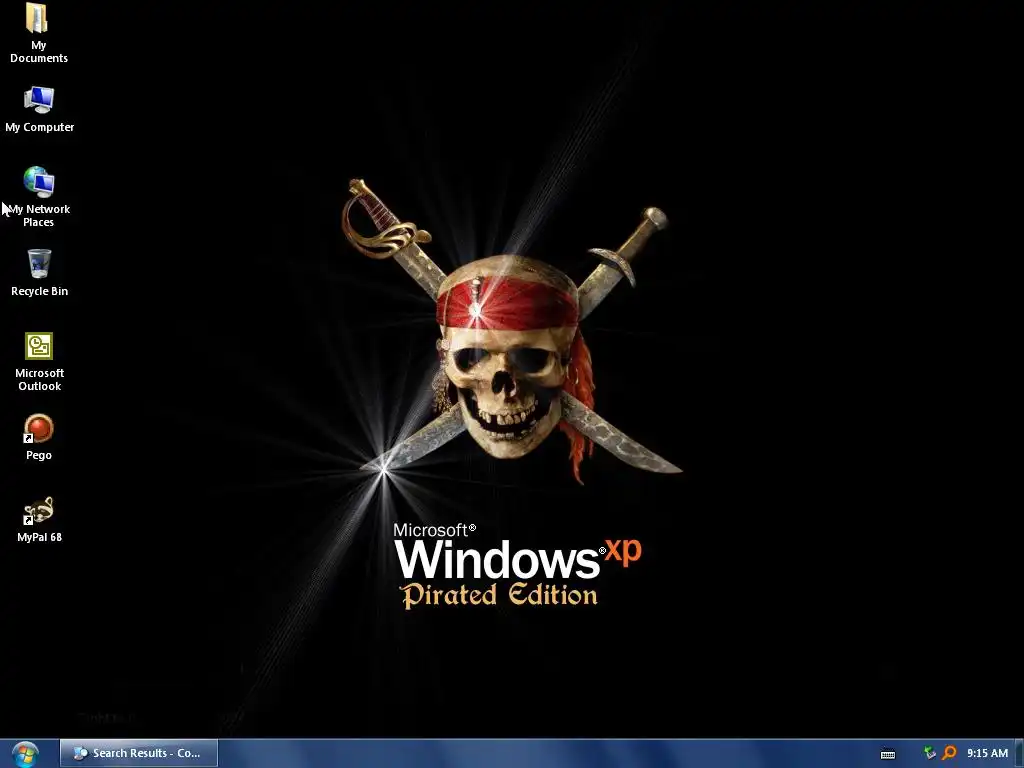The height and width of the screenshot is (768, 1024).
Task: Select the My Computer desktop icon
Action: pos(39,100)
